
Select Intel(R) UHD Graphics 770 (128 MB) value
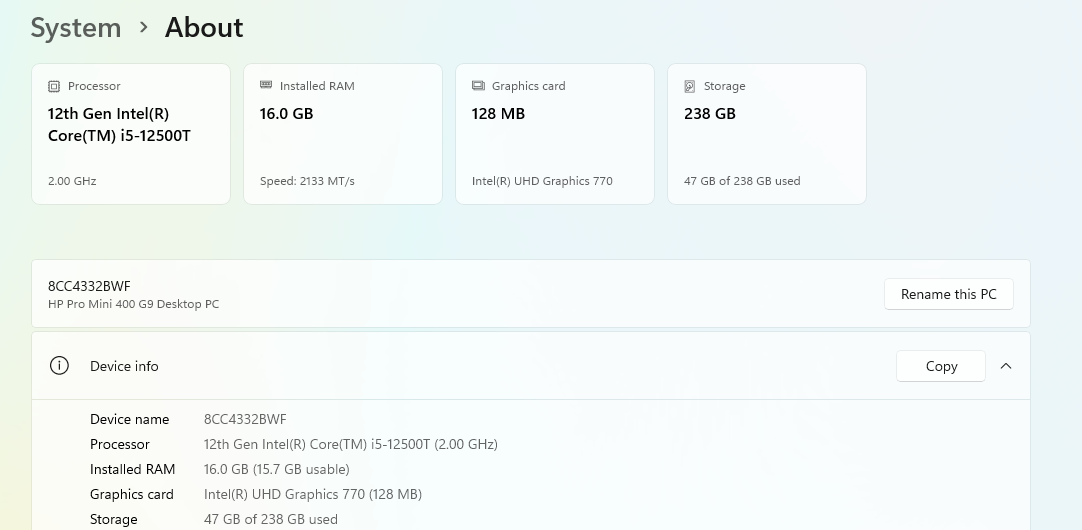313,494
